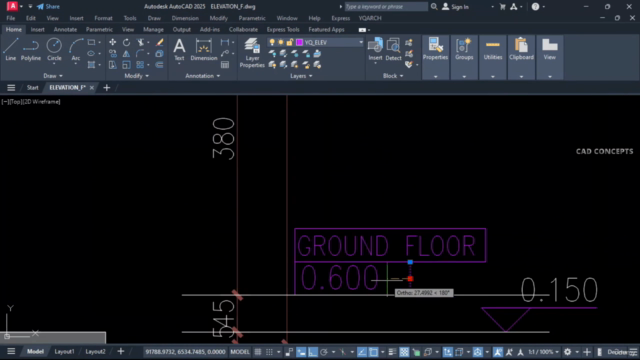
Task: Open the Groups panel button
Action: tap(464, 57)
